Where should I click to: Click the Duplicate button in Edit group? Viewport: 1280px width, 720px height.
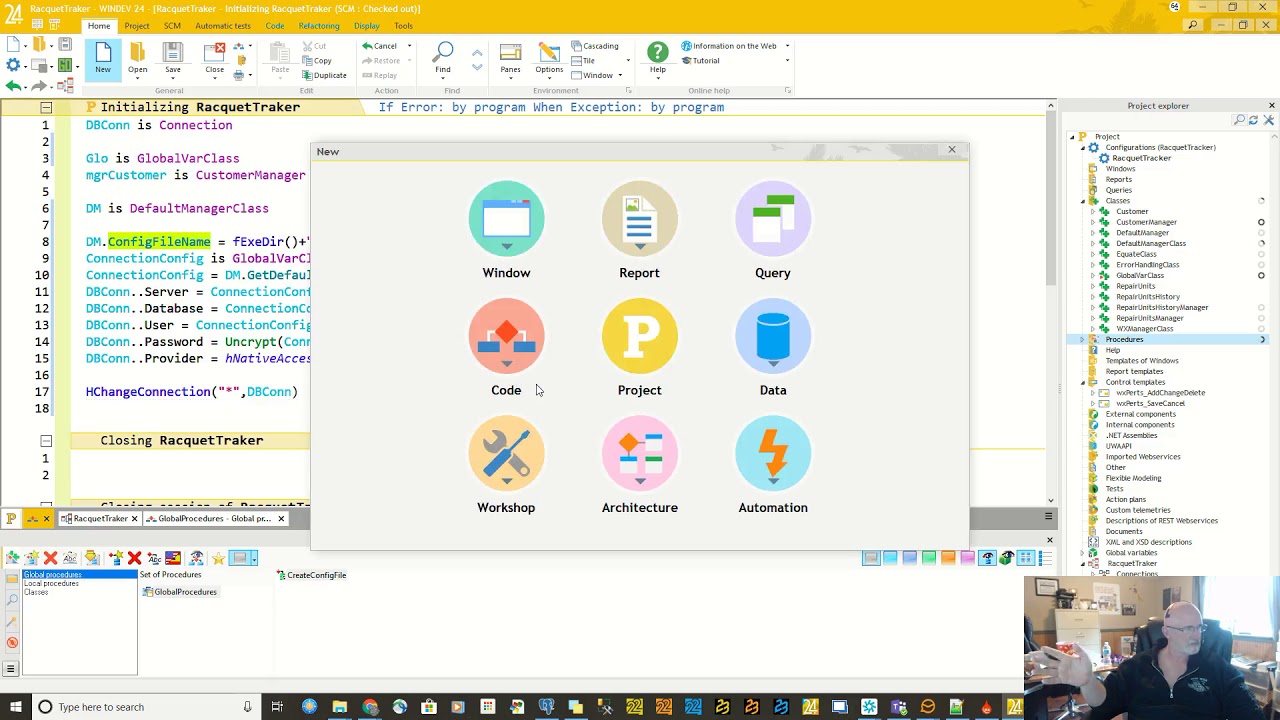pos(324,75)
